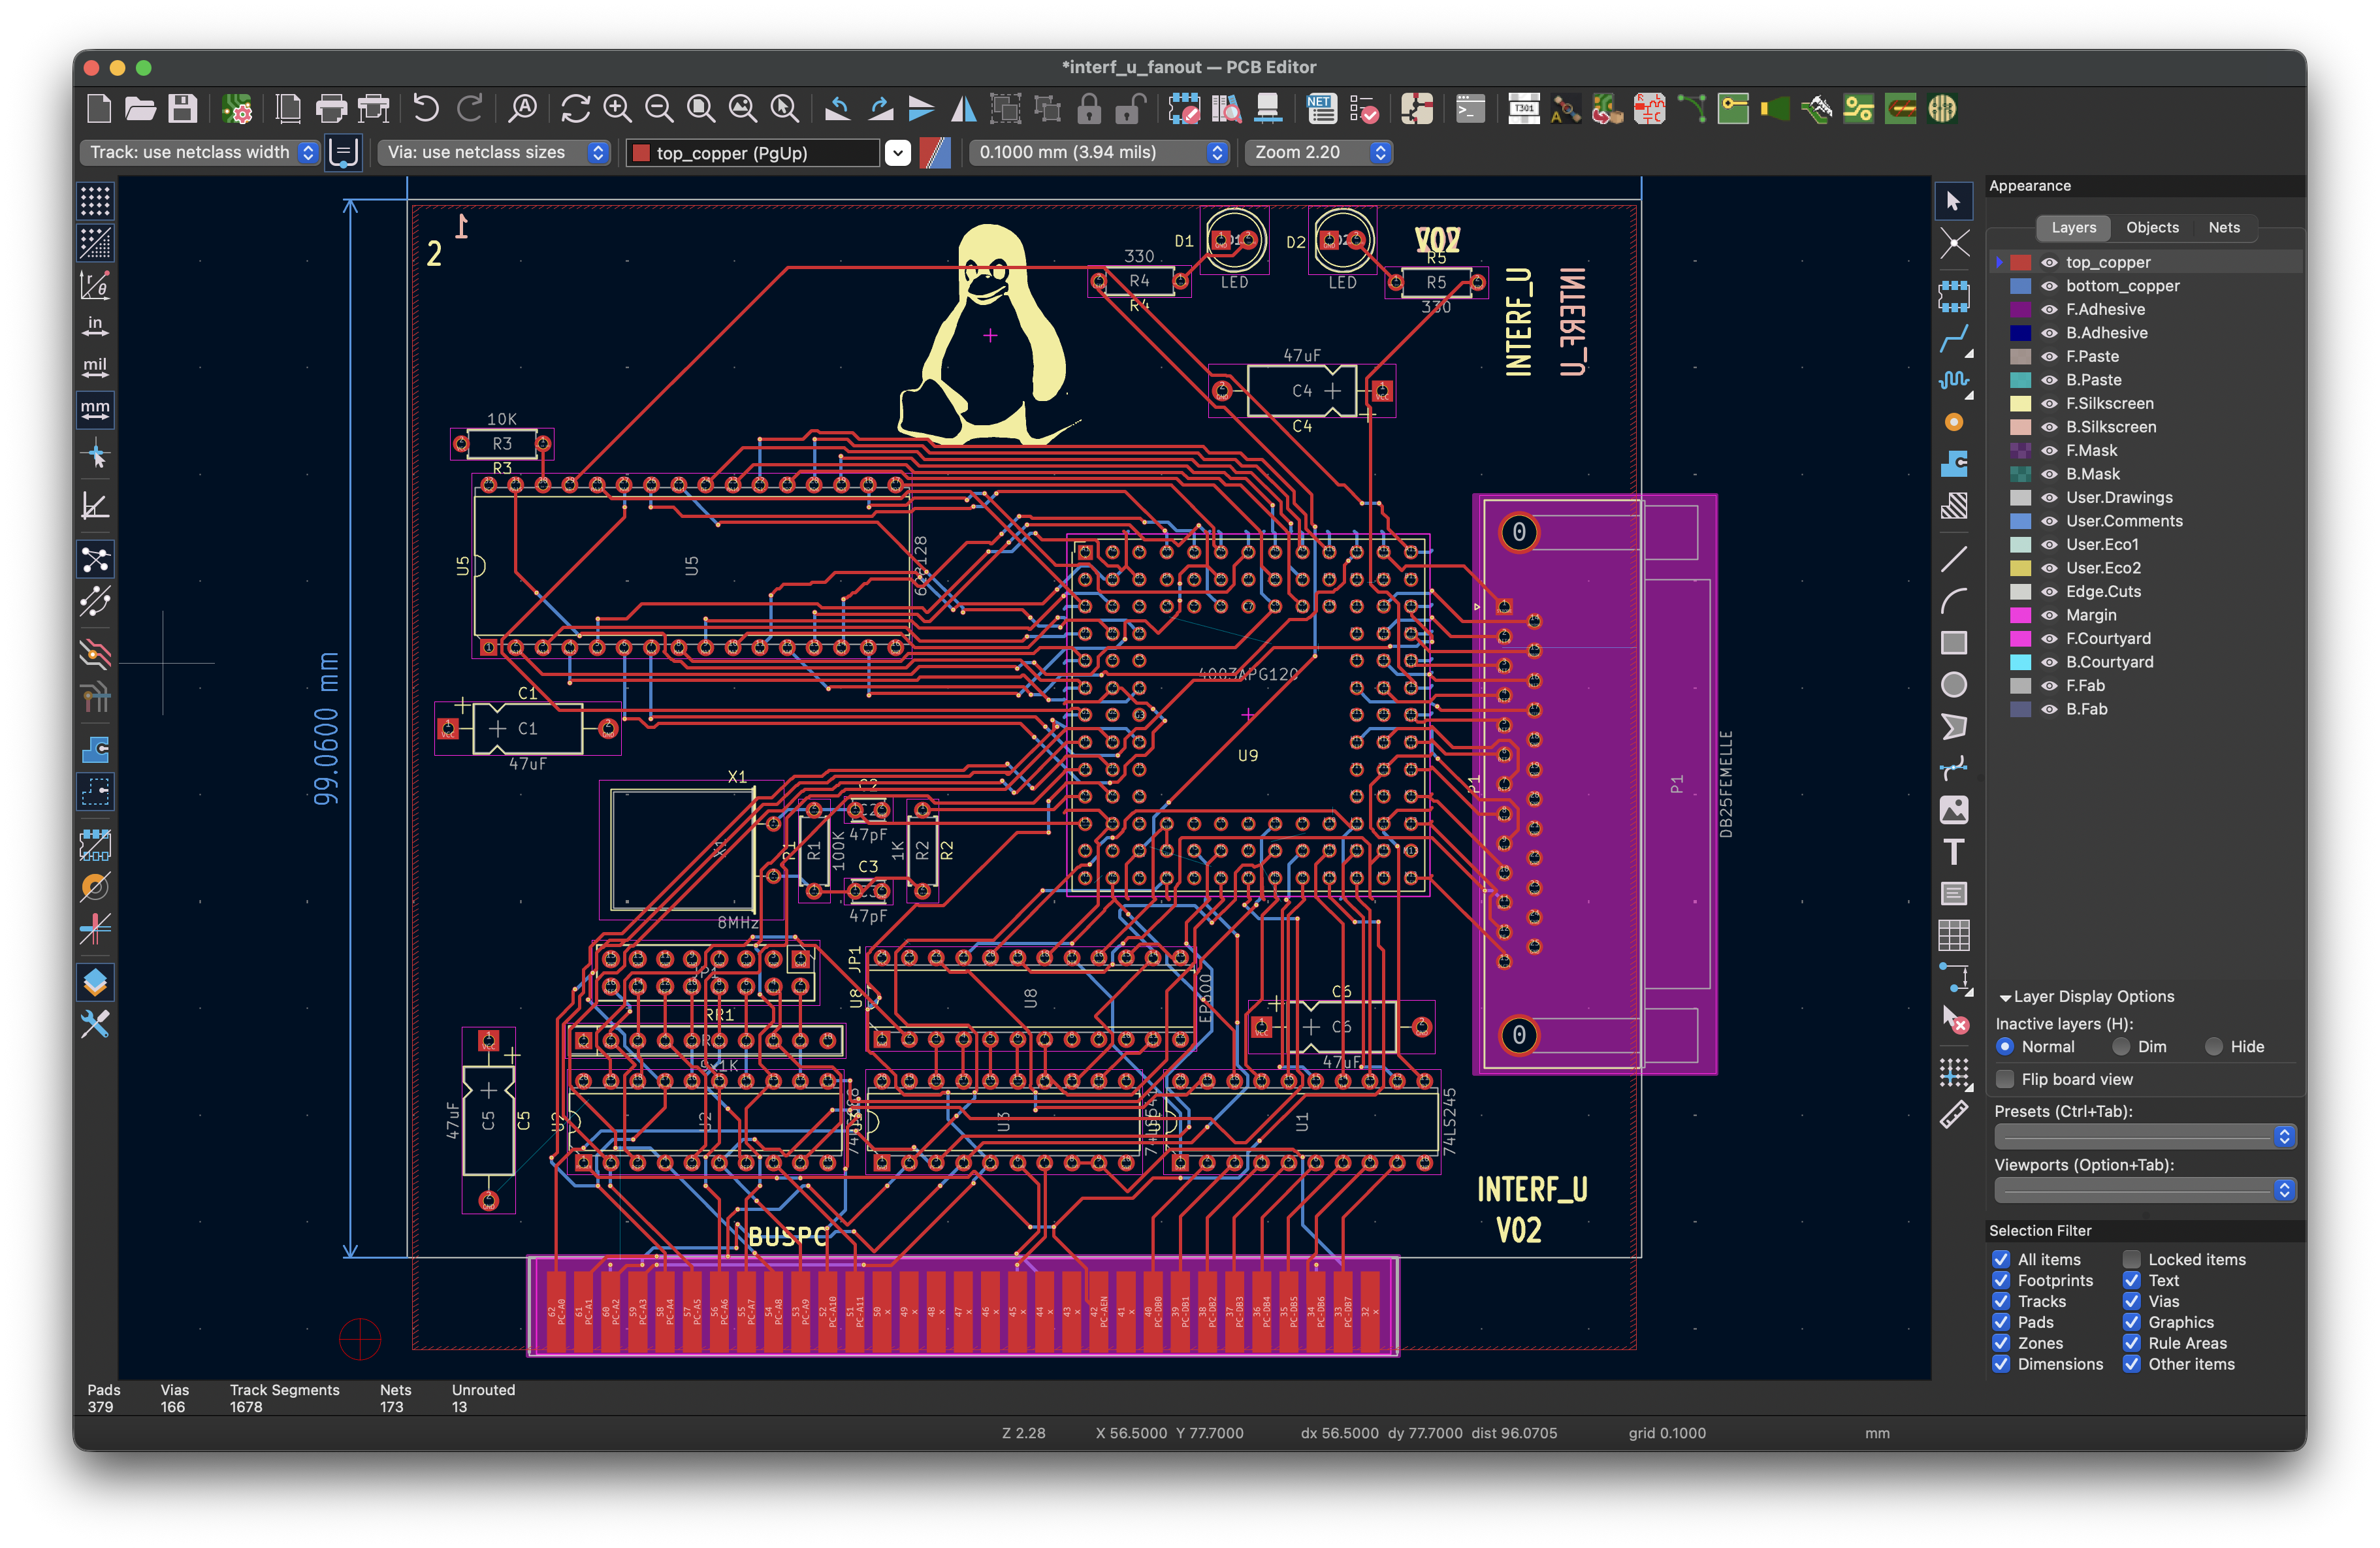Click the Save button
The width and height of the screenshot is (2380, 1548).
click(183, 110)
